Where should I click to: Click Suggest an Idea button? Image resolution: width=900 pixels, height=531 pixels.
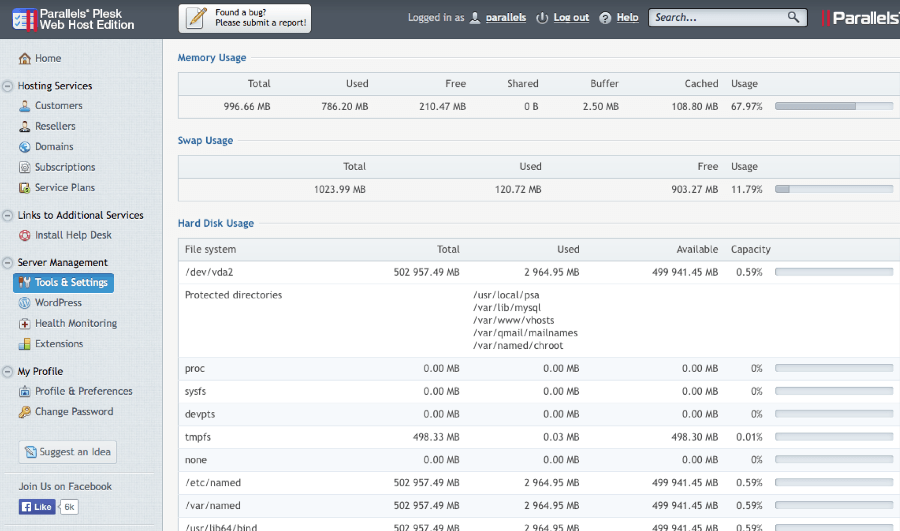[68, 452]
